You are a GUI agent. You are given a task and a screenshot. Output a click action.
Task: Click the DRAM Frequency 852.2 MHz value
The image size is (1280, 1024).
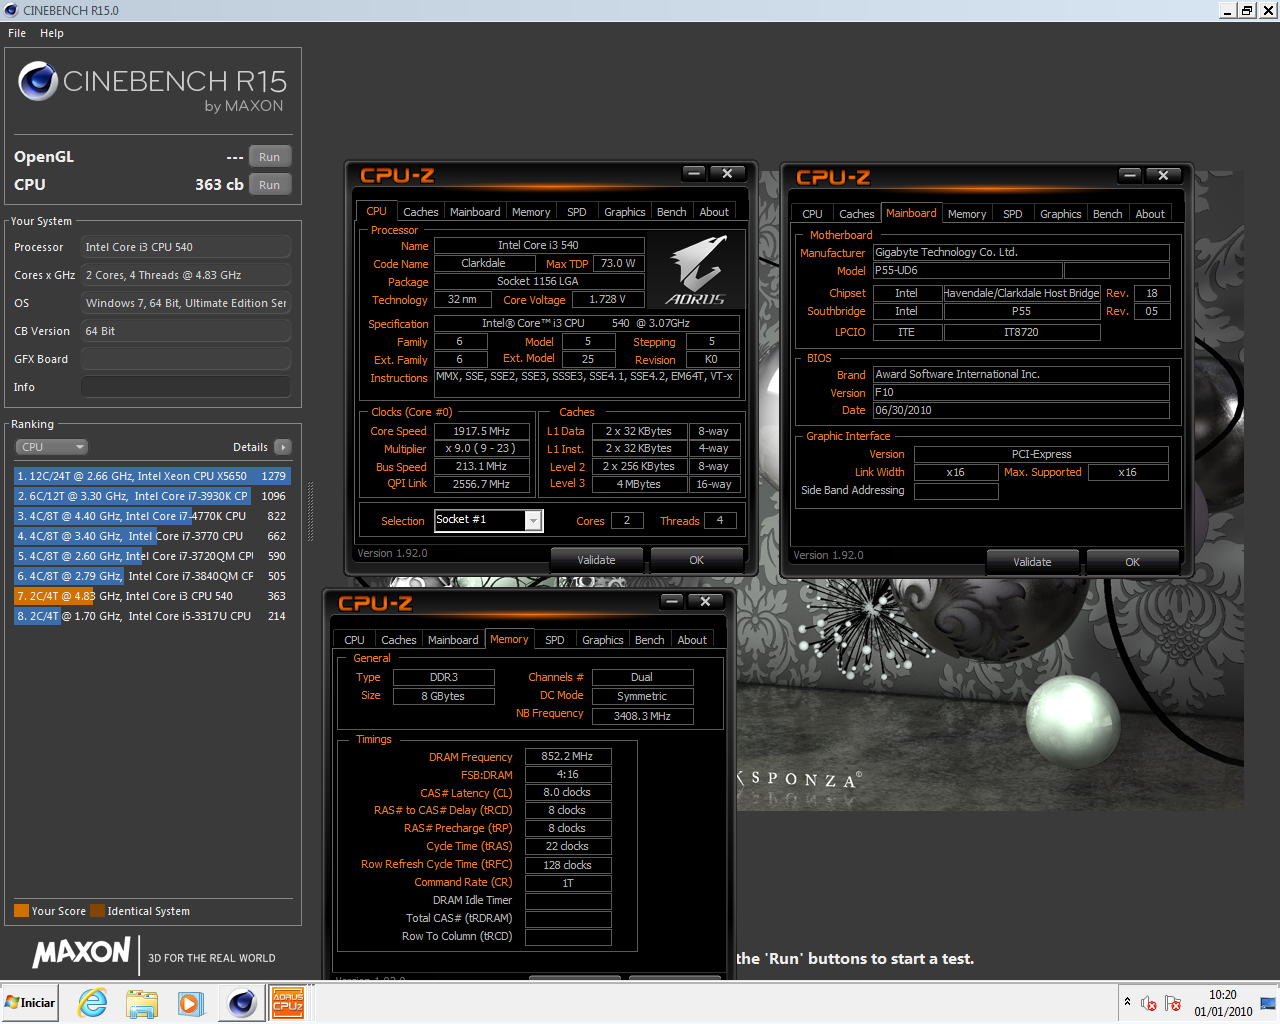pos(567,757)
